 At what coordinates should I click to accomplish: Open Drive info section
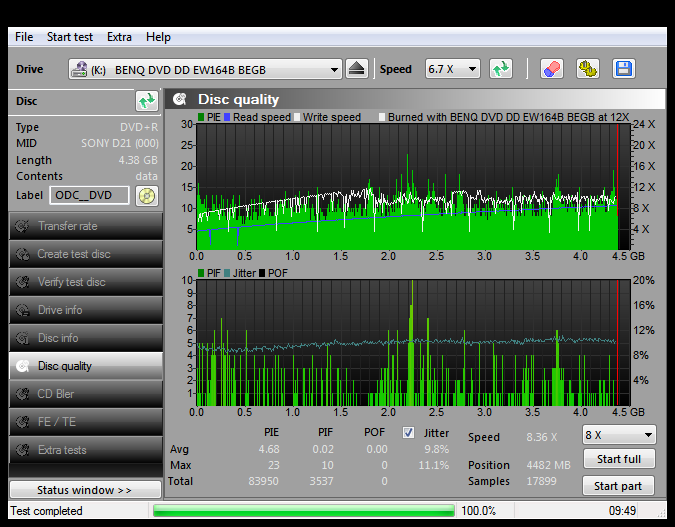pos(86,310)
